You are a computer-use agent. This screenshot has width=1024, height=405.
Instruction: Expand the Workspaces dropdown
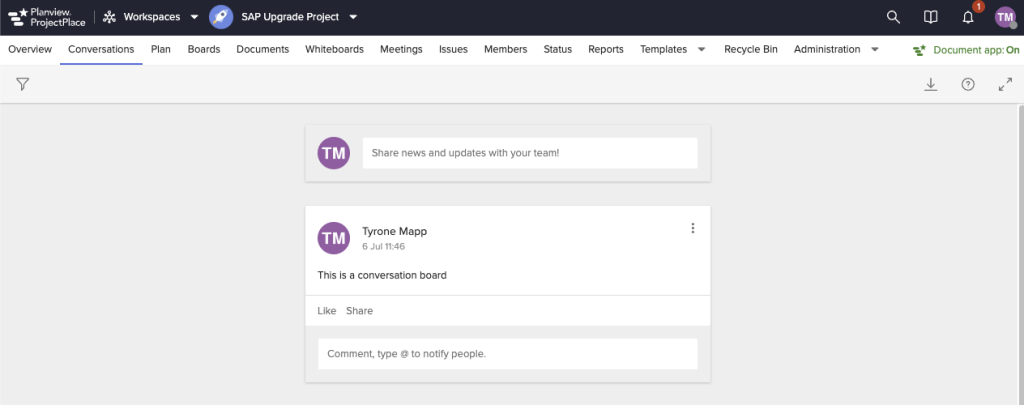[x=194, y=17]
